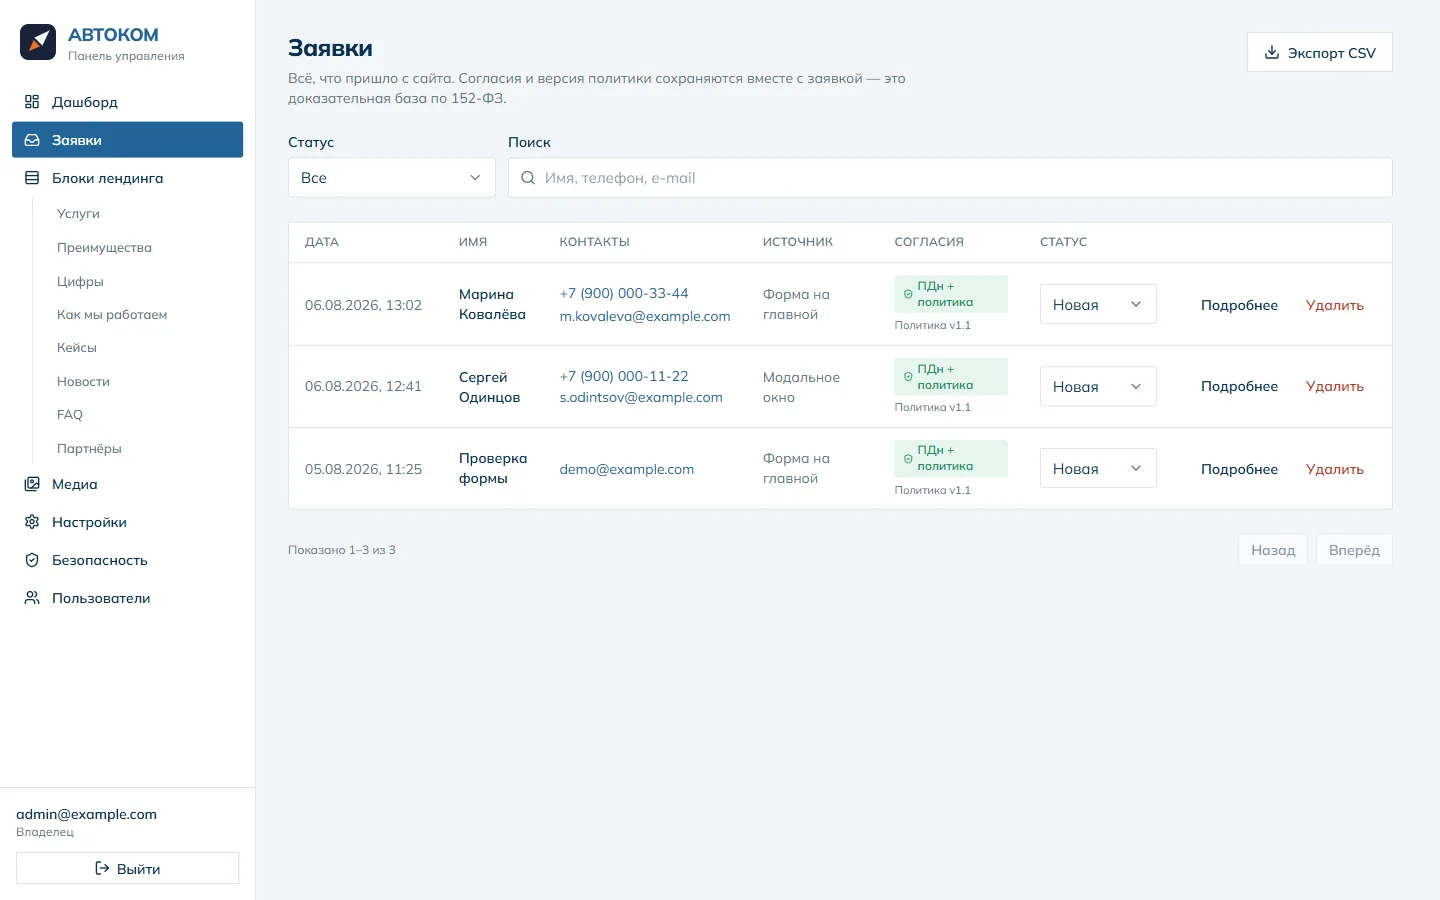Open Партнёры landing block
Image resolution: width=1440 pixels, height=900 pixels.
click(143, 449)
